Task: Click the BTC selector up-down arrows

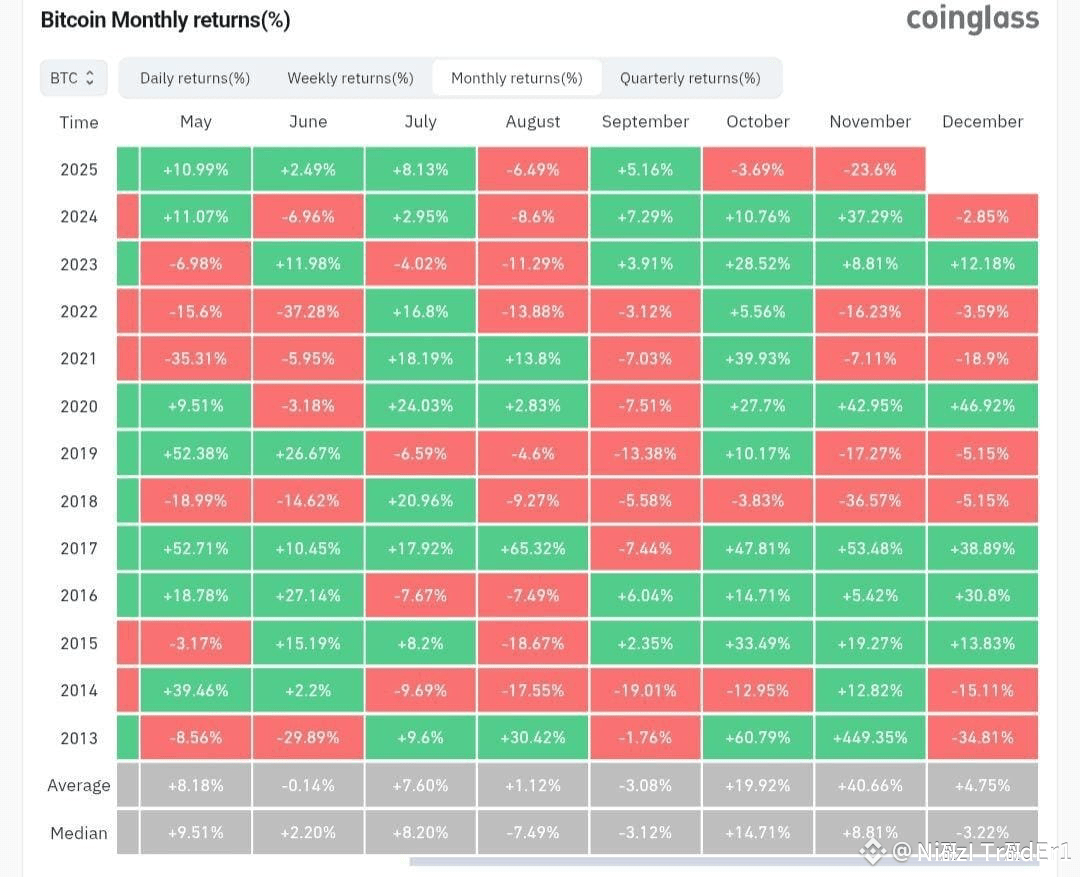Action: (x=90, y=78)
